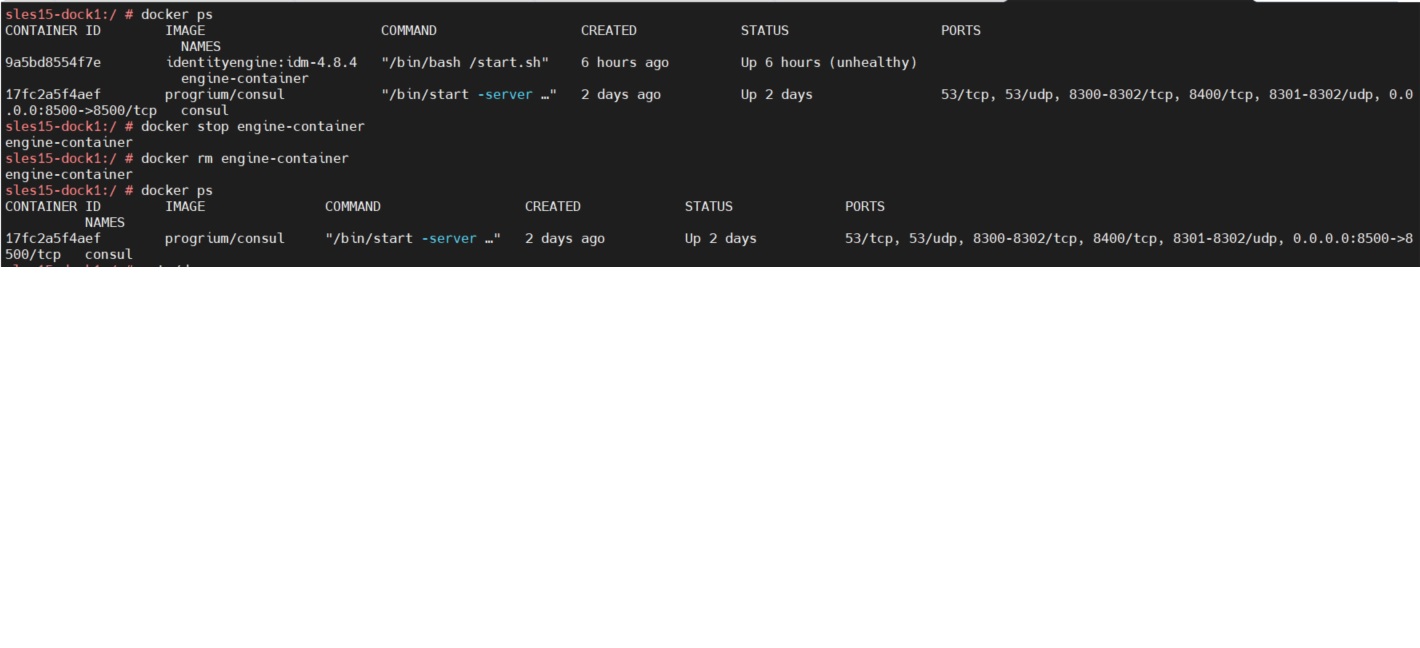Select the STATUS column header
The height and width of the screenshot is (648, 1420).
(x=764, y=30)
